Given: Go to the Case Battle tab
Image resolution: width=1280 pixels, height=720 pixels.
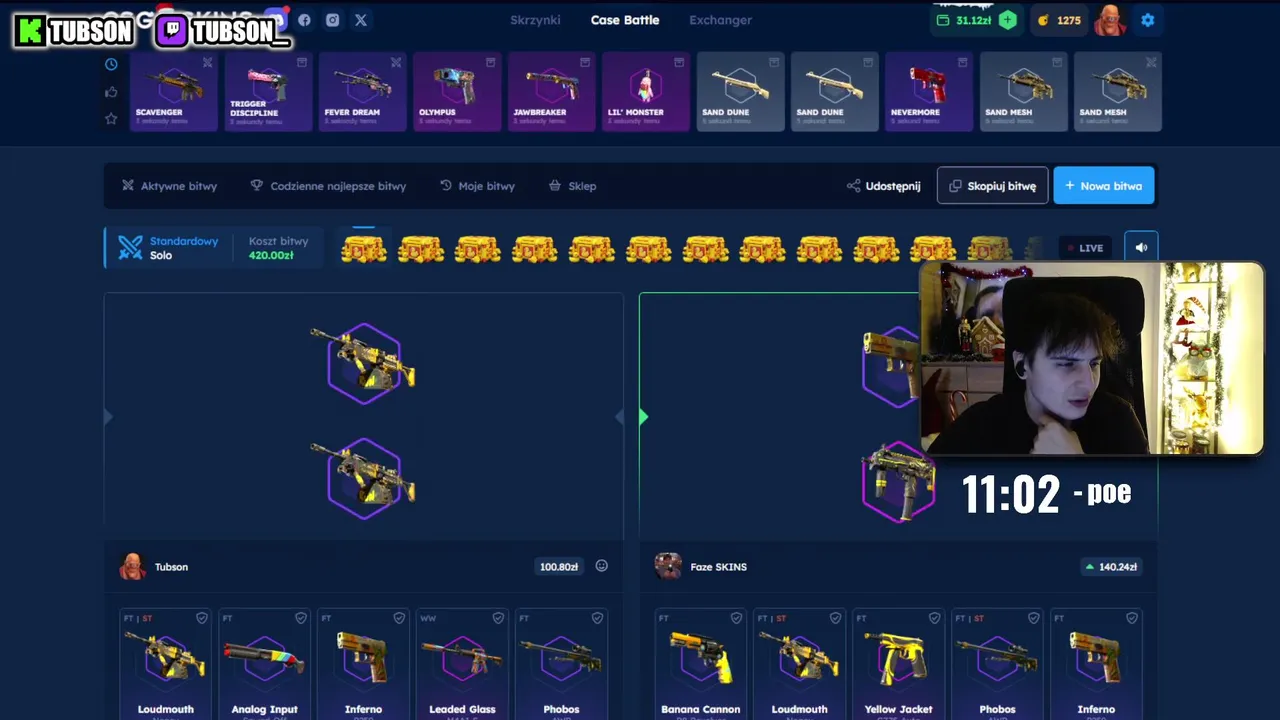Looking at the screenshot, I should pos(625,20).
